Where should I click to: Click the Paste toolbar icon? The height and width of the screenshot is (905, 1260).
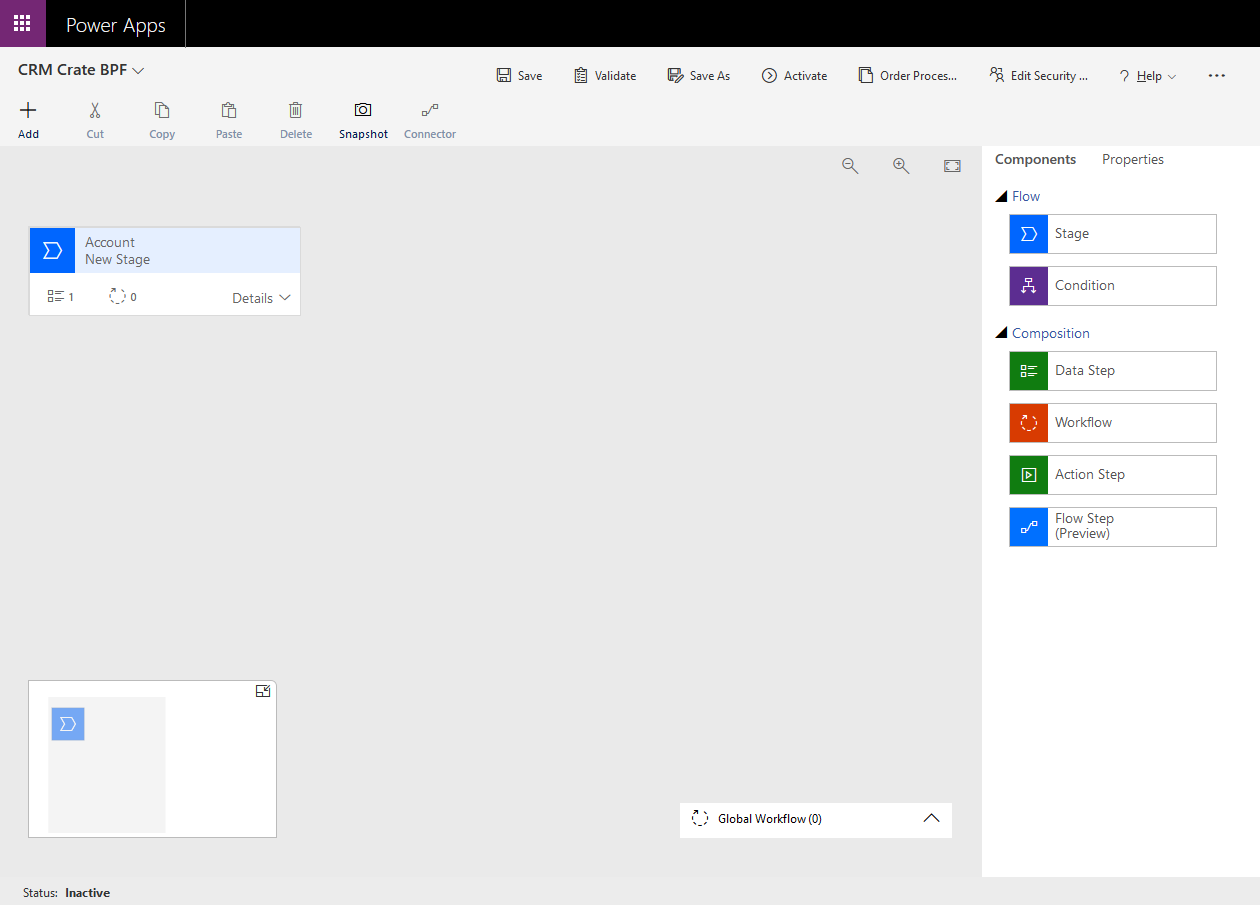(x=228, y=119)
